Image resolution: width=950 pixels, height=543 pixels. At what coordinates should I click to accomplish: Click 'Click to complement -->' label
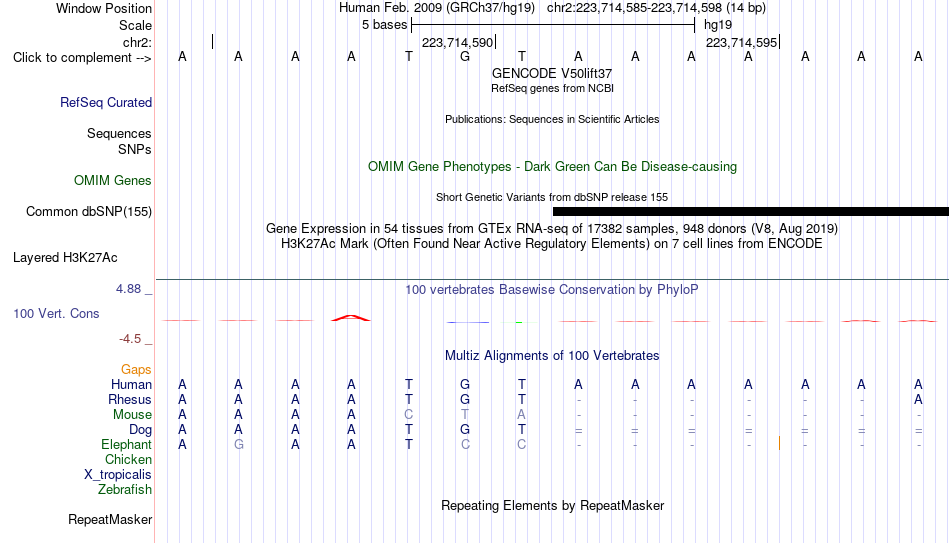82,58
